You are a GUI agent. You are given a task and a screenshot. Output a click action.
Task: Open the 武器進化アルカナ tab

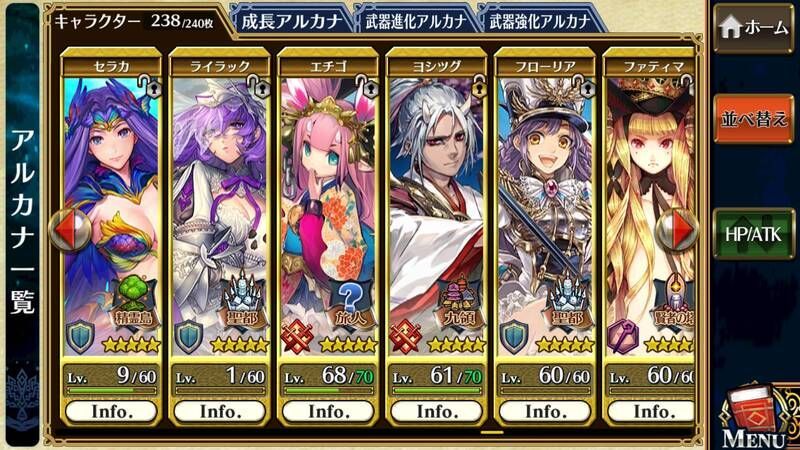[x=415, y=21]
